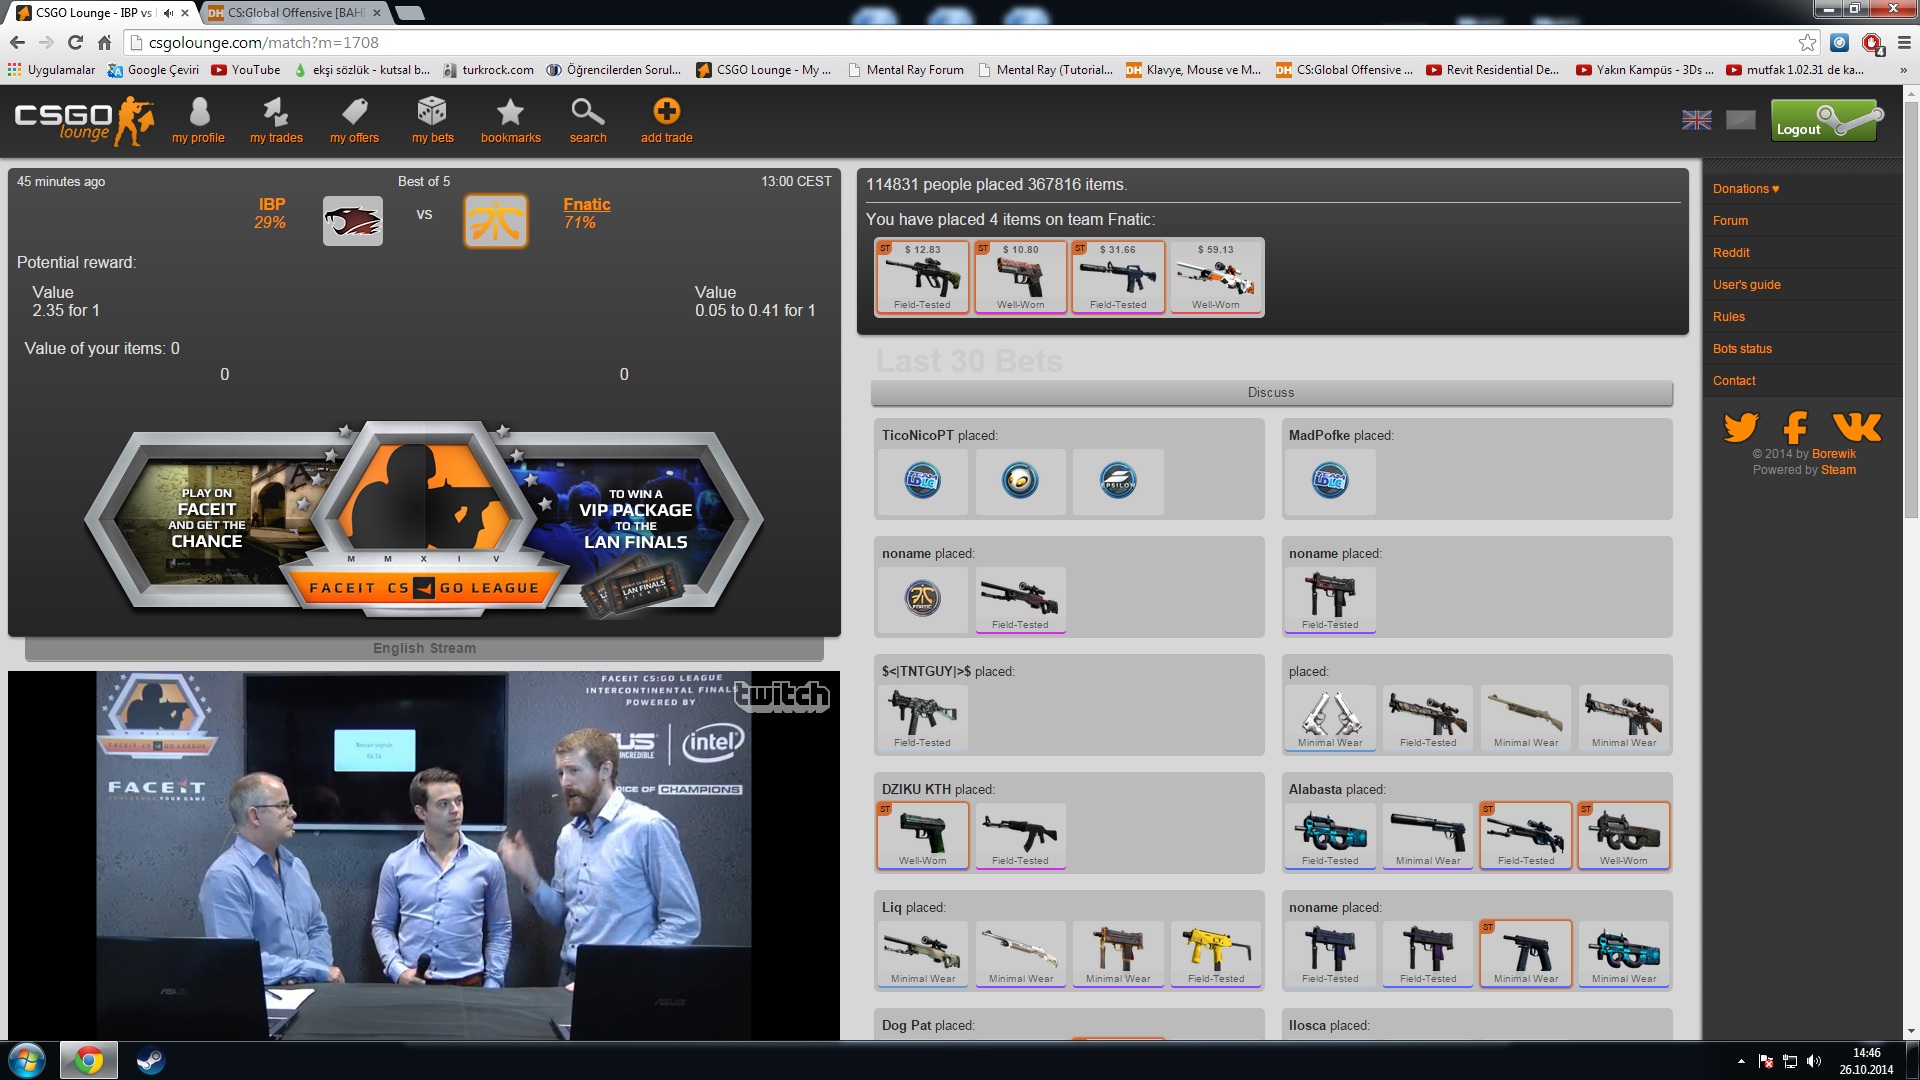Select your placed $31.66 rifle item

pos(1118,277)
